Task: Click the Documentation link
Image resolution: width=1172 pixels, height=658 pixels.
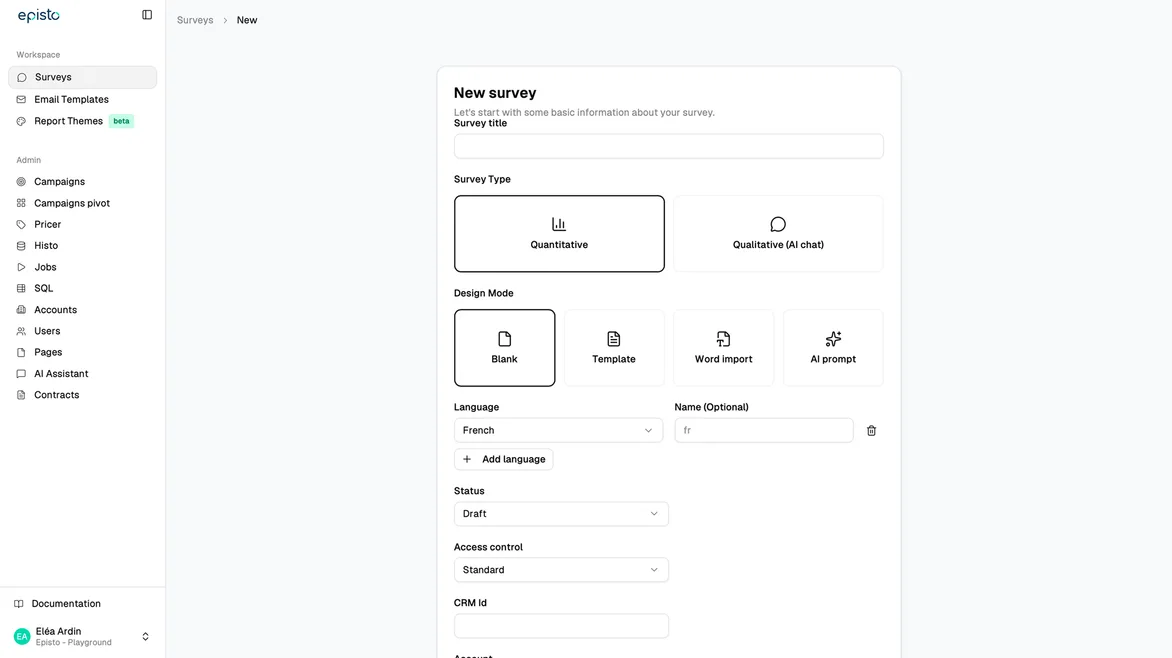Action: coord(66,603)
